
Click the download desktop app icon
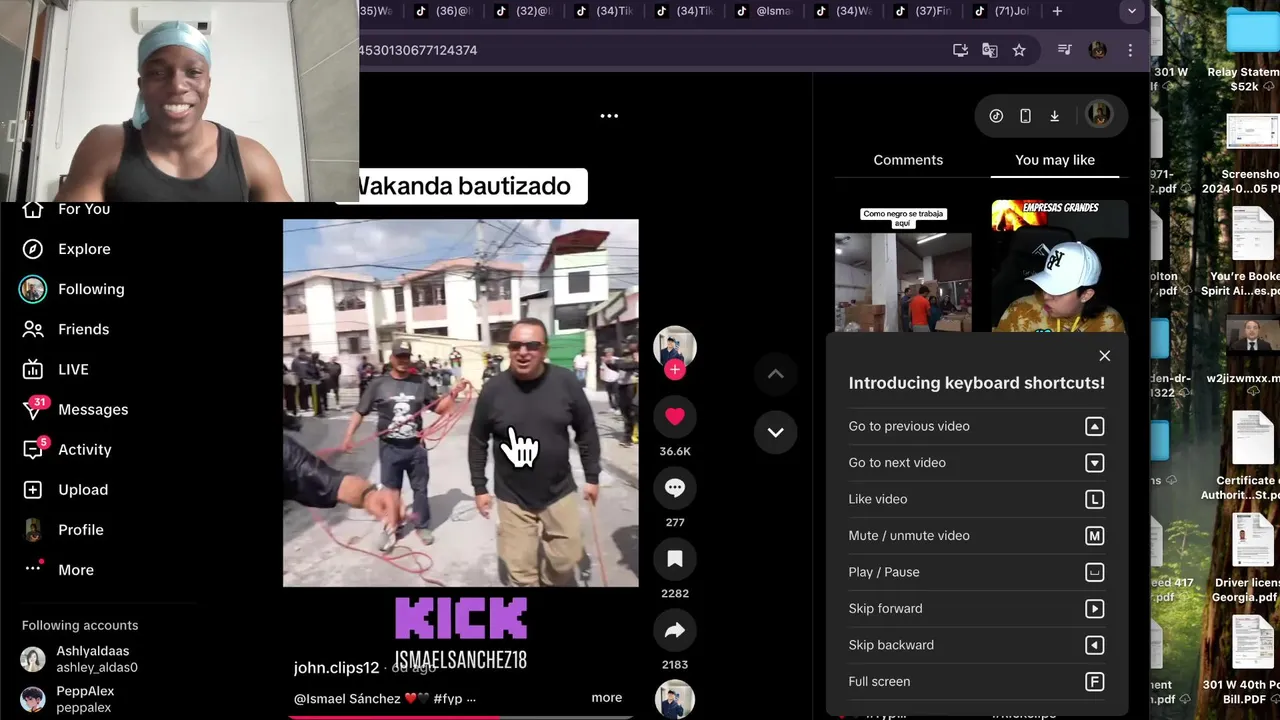(1054, 116)
